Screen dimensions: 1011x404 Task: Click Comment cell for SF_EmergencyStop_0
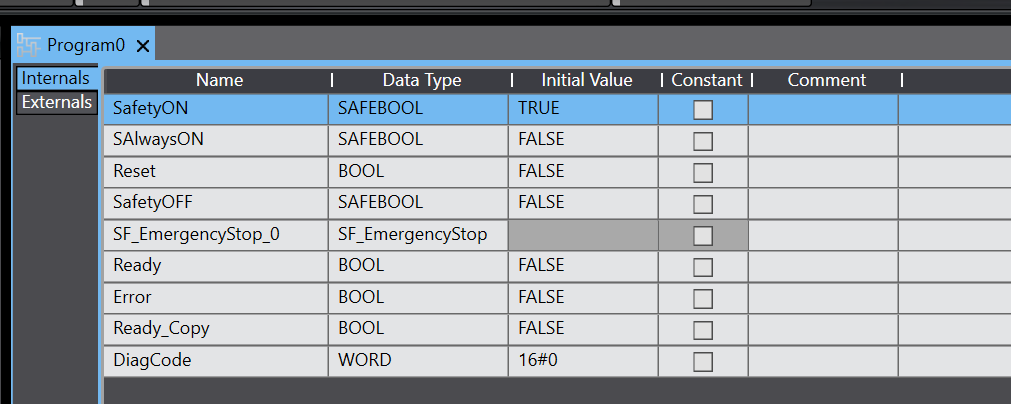823,235
